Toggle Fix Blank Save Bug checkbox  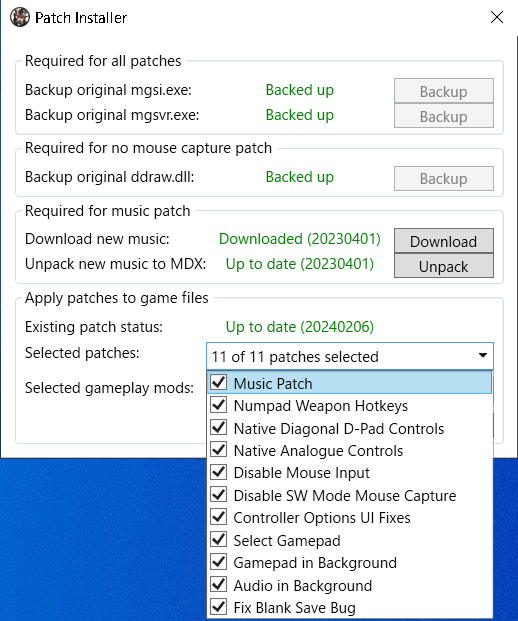(x=219, y=607)
